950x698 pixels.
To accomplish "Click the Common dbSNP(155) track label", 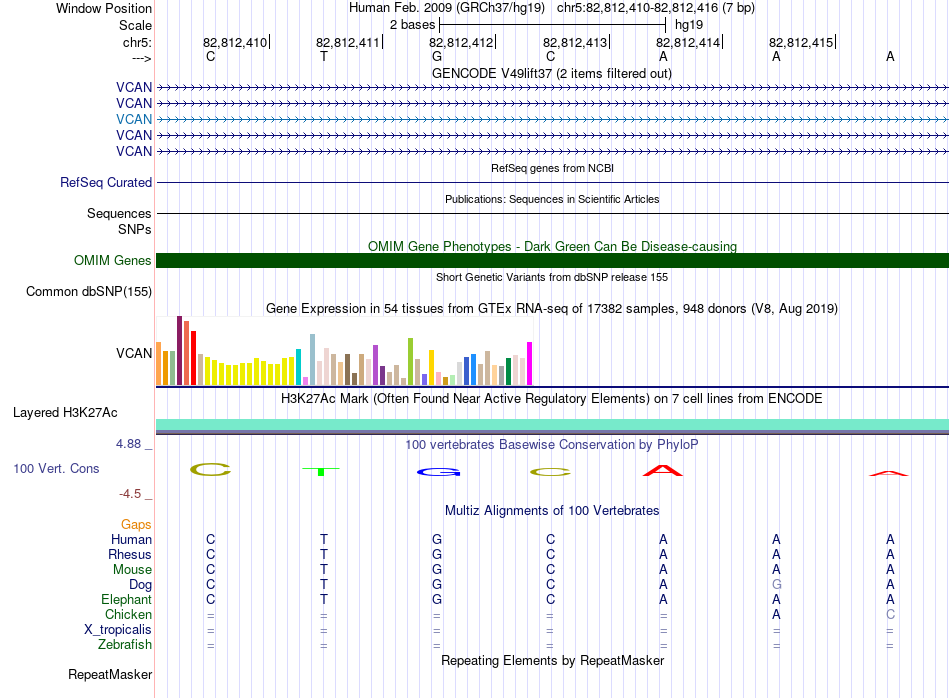I will click(x=88, y=291).
